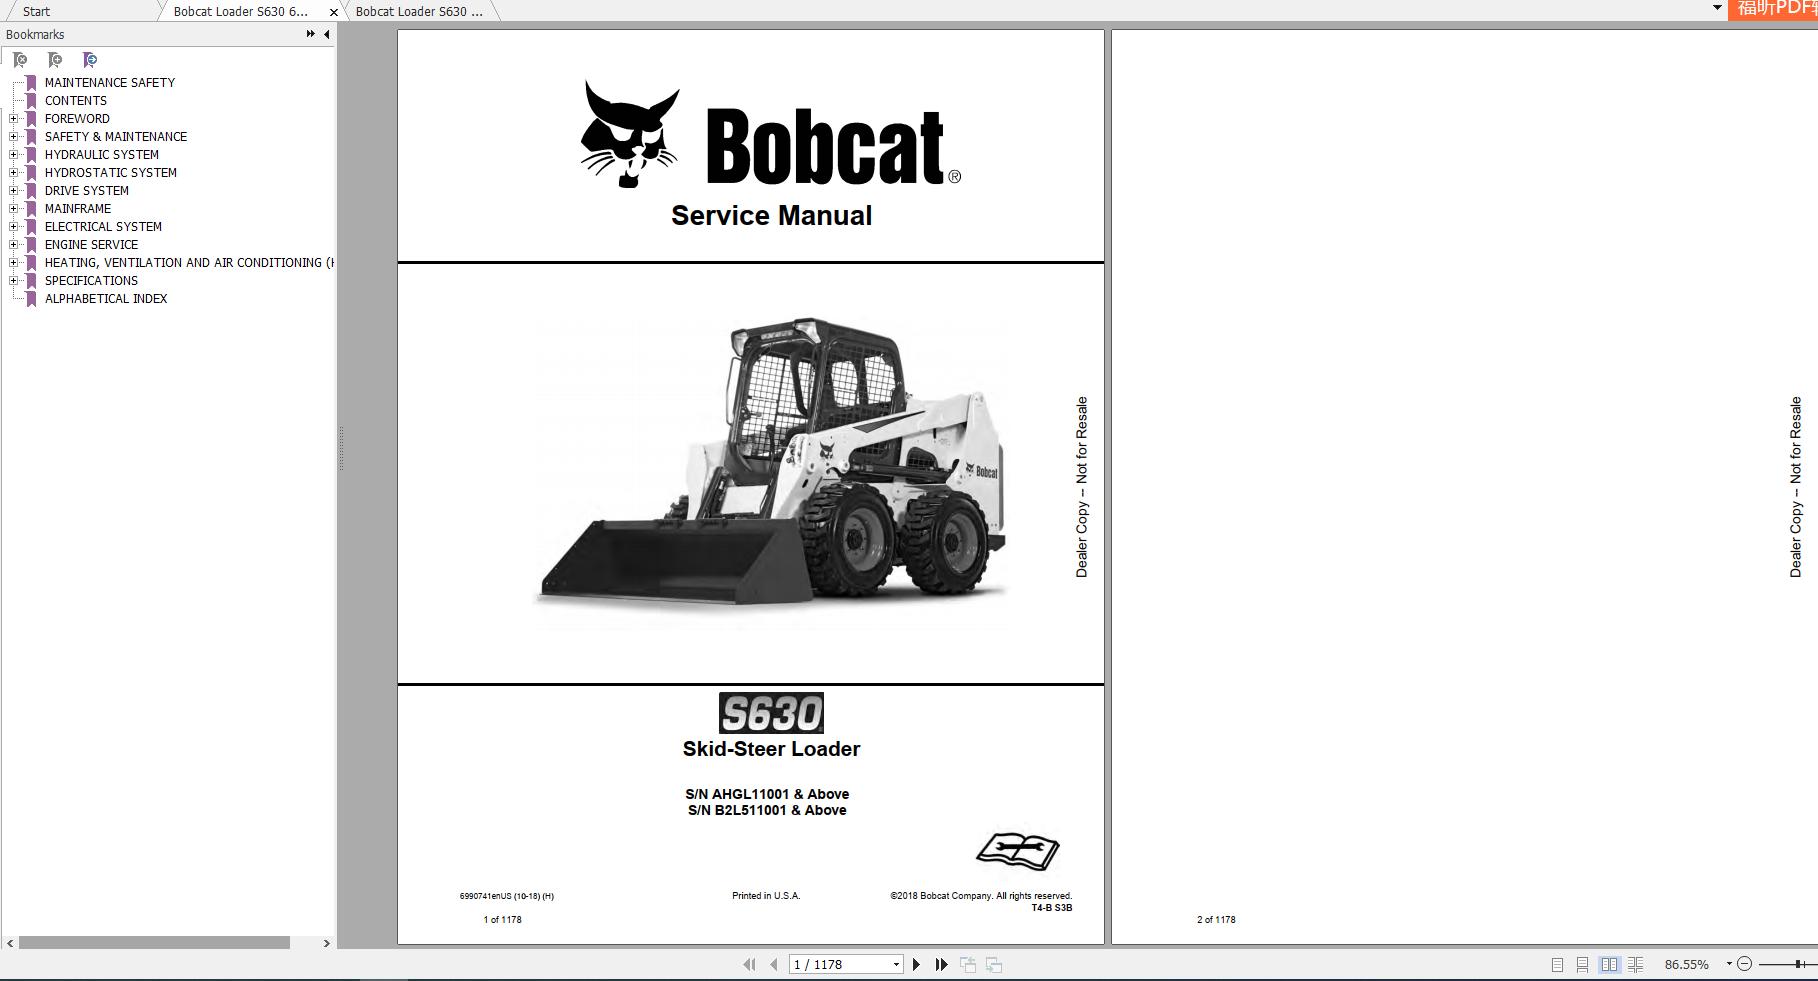Click the next view icon on the status bar
Image resolution: width=1818 pixels, height=981 pixels.
[994, 964]
